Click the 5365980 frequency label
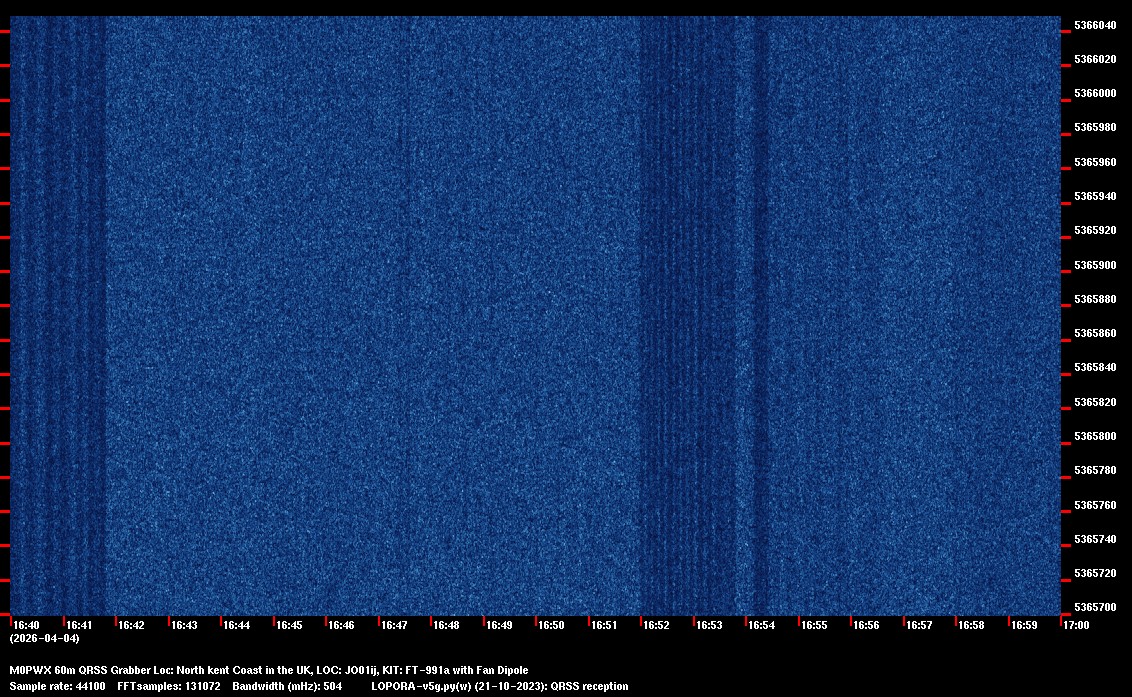The width and height of the screenshot is (1132, 697). click(x=1095, y=128)
